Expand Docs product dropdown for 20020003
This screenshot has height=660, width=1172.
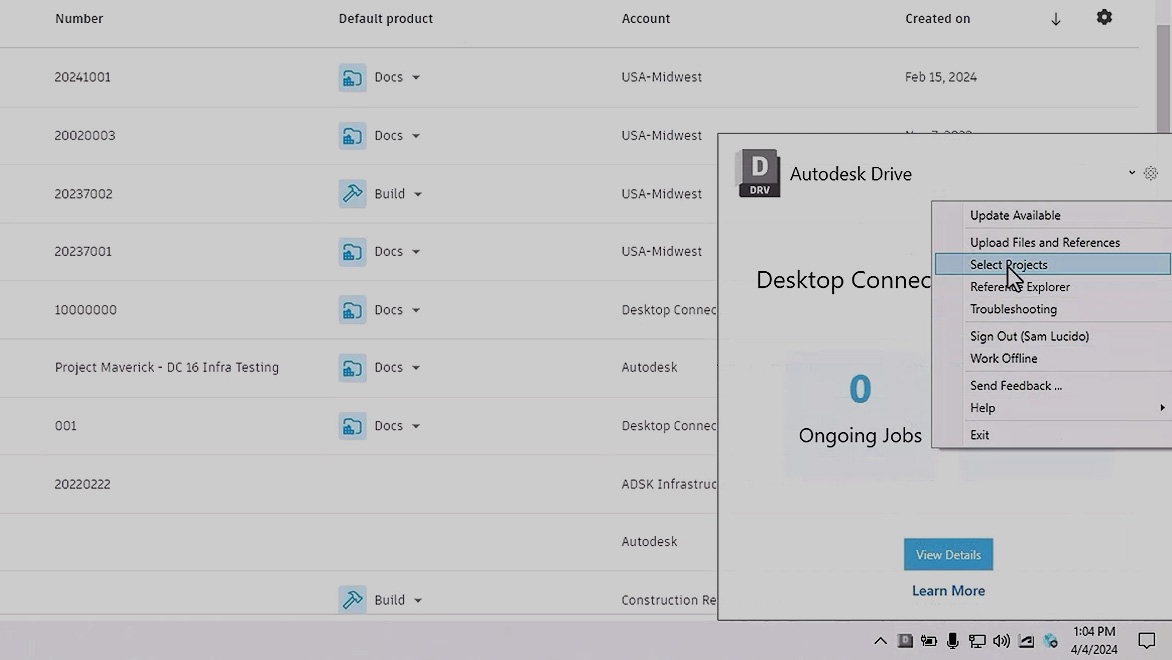tap(416, 136)
